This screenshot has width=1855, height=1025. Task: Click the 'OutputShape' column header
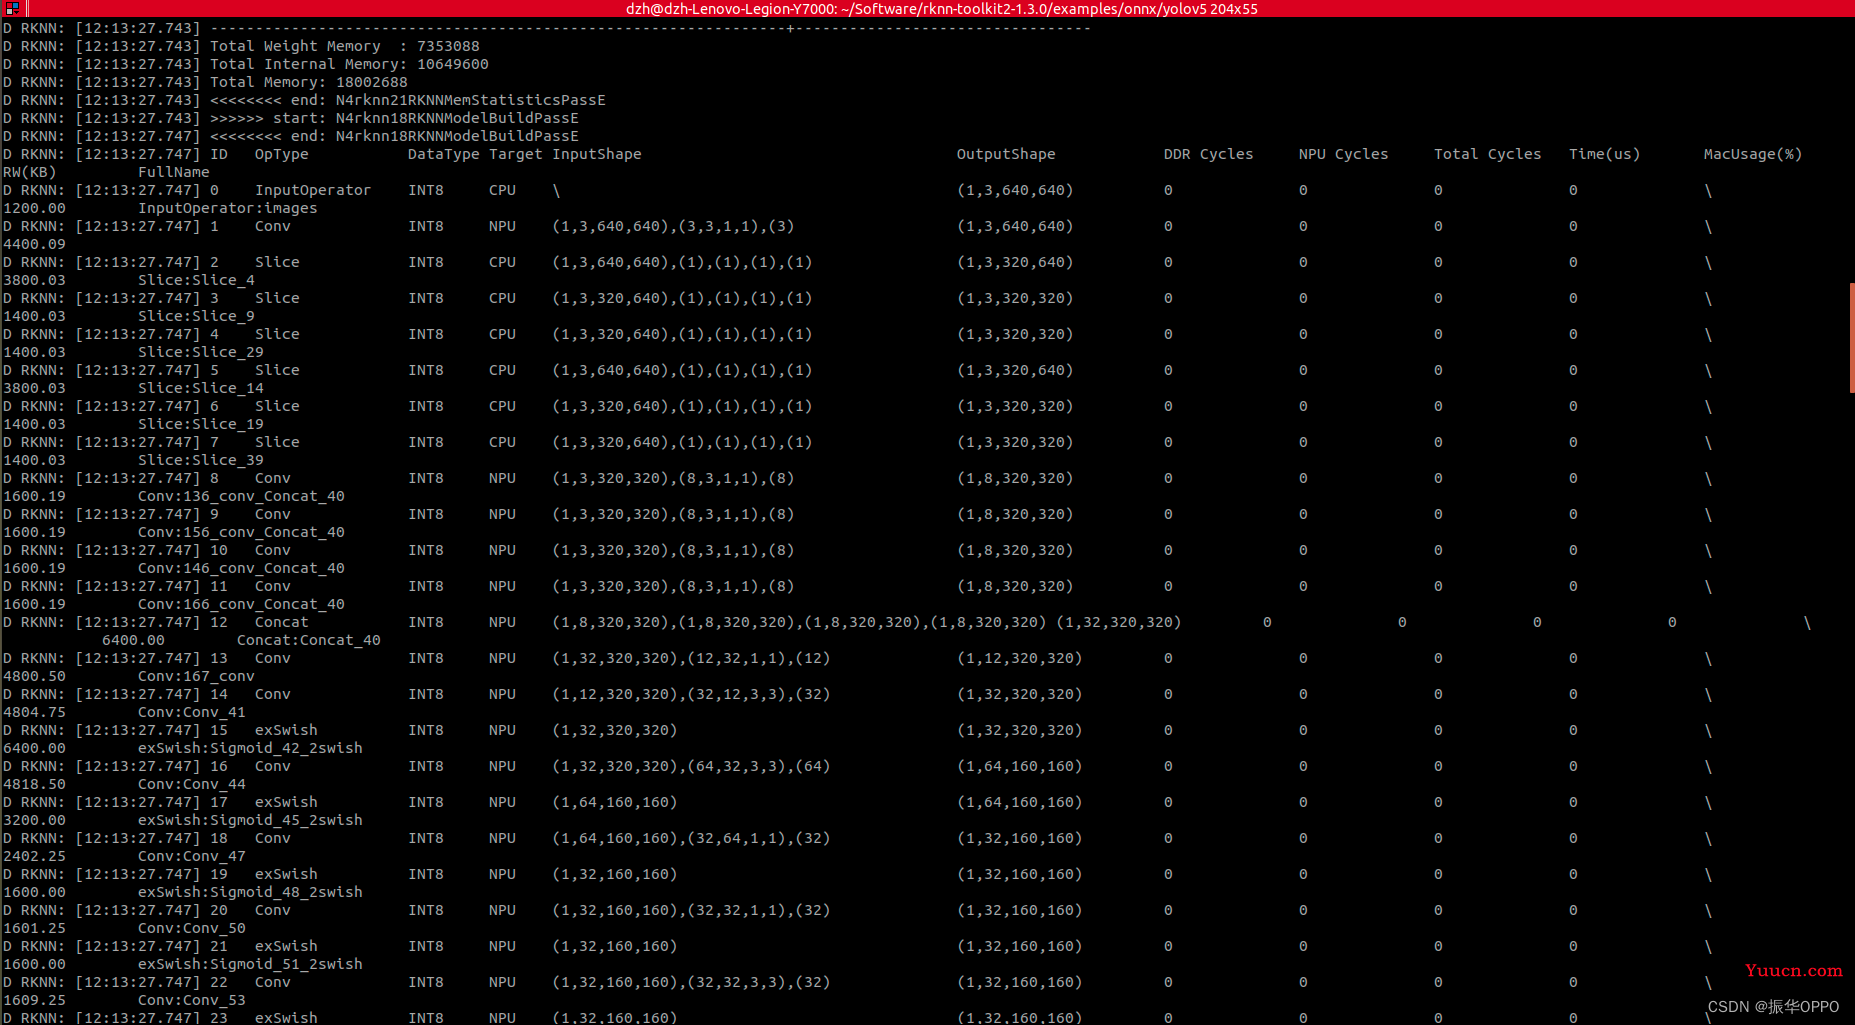pyautogui.click(x=1006, y=154)
